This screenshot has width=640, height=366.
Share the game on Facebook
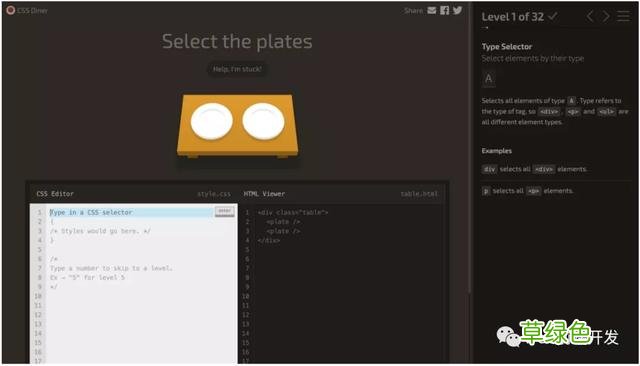pyautogui.click(x=444, y=10)
